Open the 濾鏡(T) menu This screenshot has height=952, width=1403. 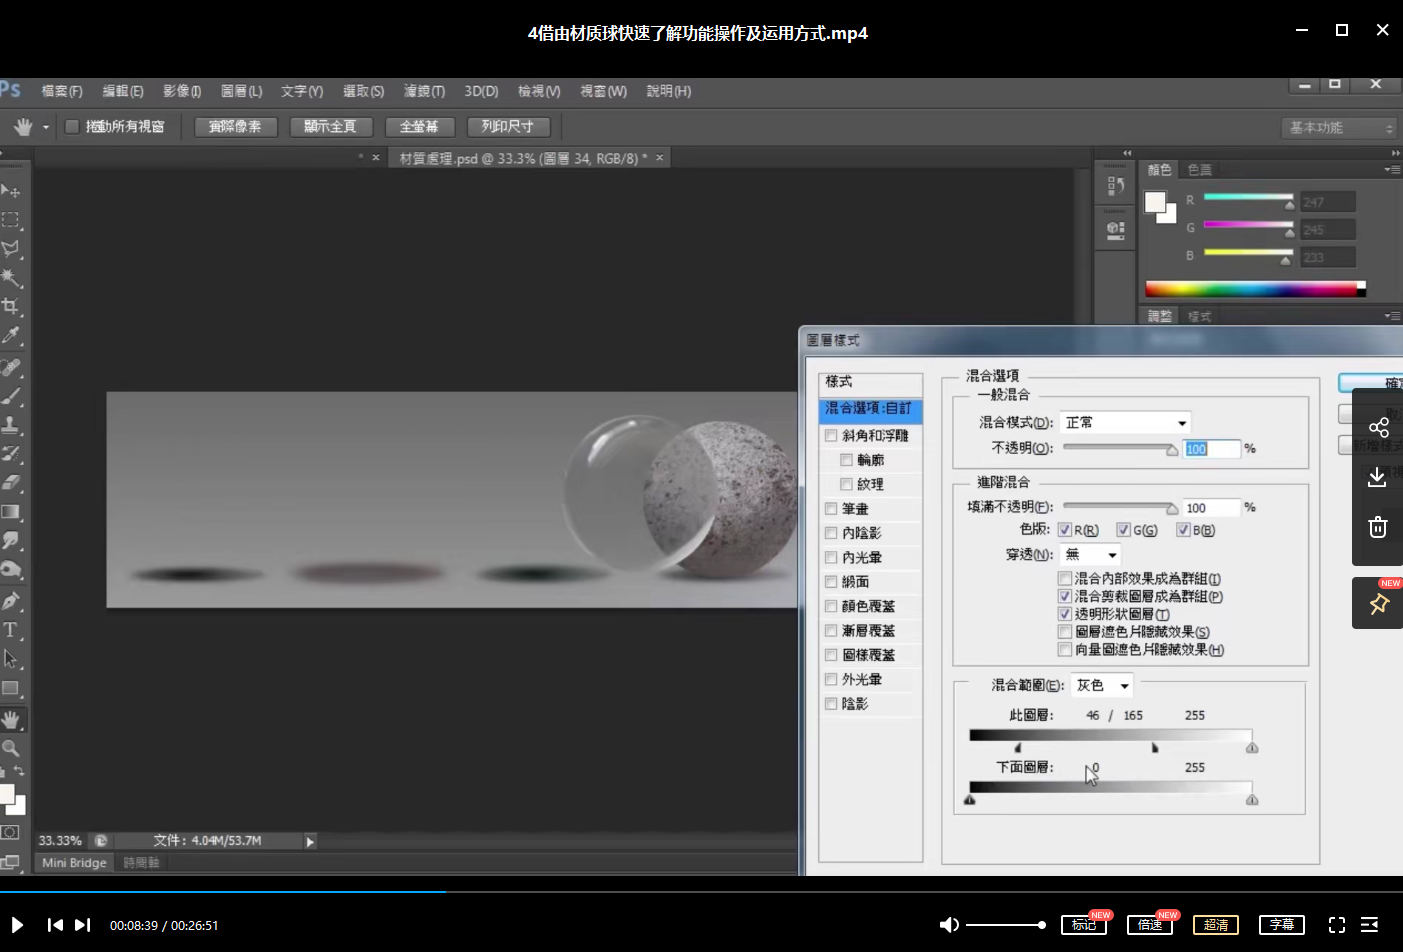coord(424,91)
